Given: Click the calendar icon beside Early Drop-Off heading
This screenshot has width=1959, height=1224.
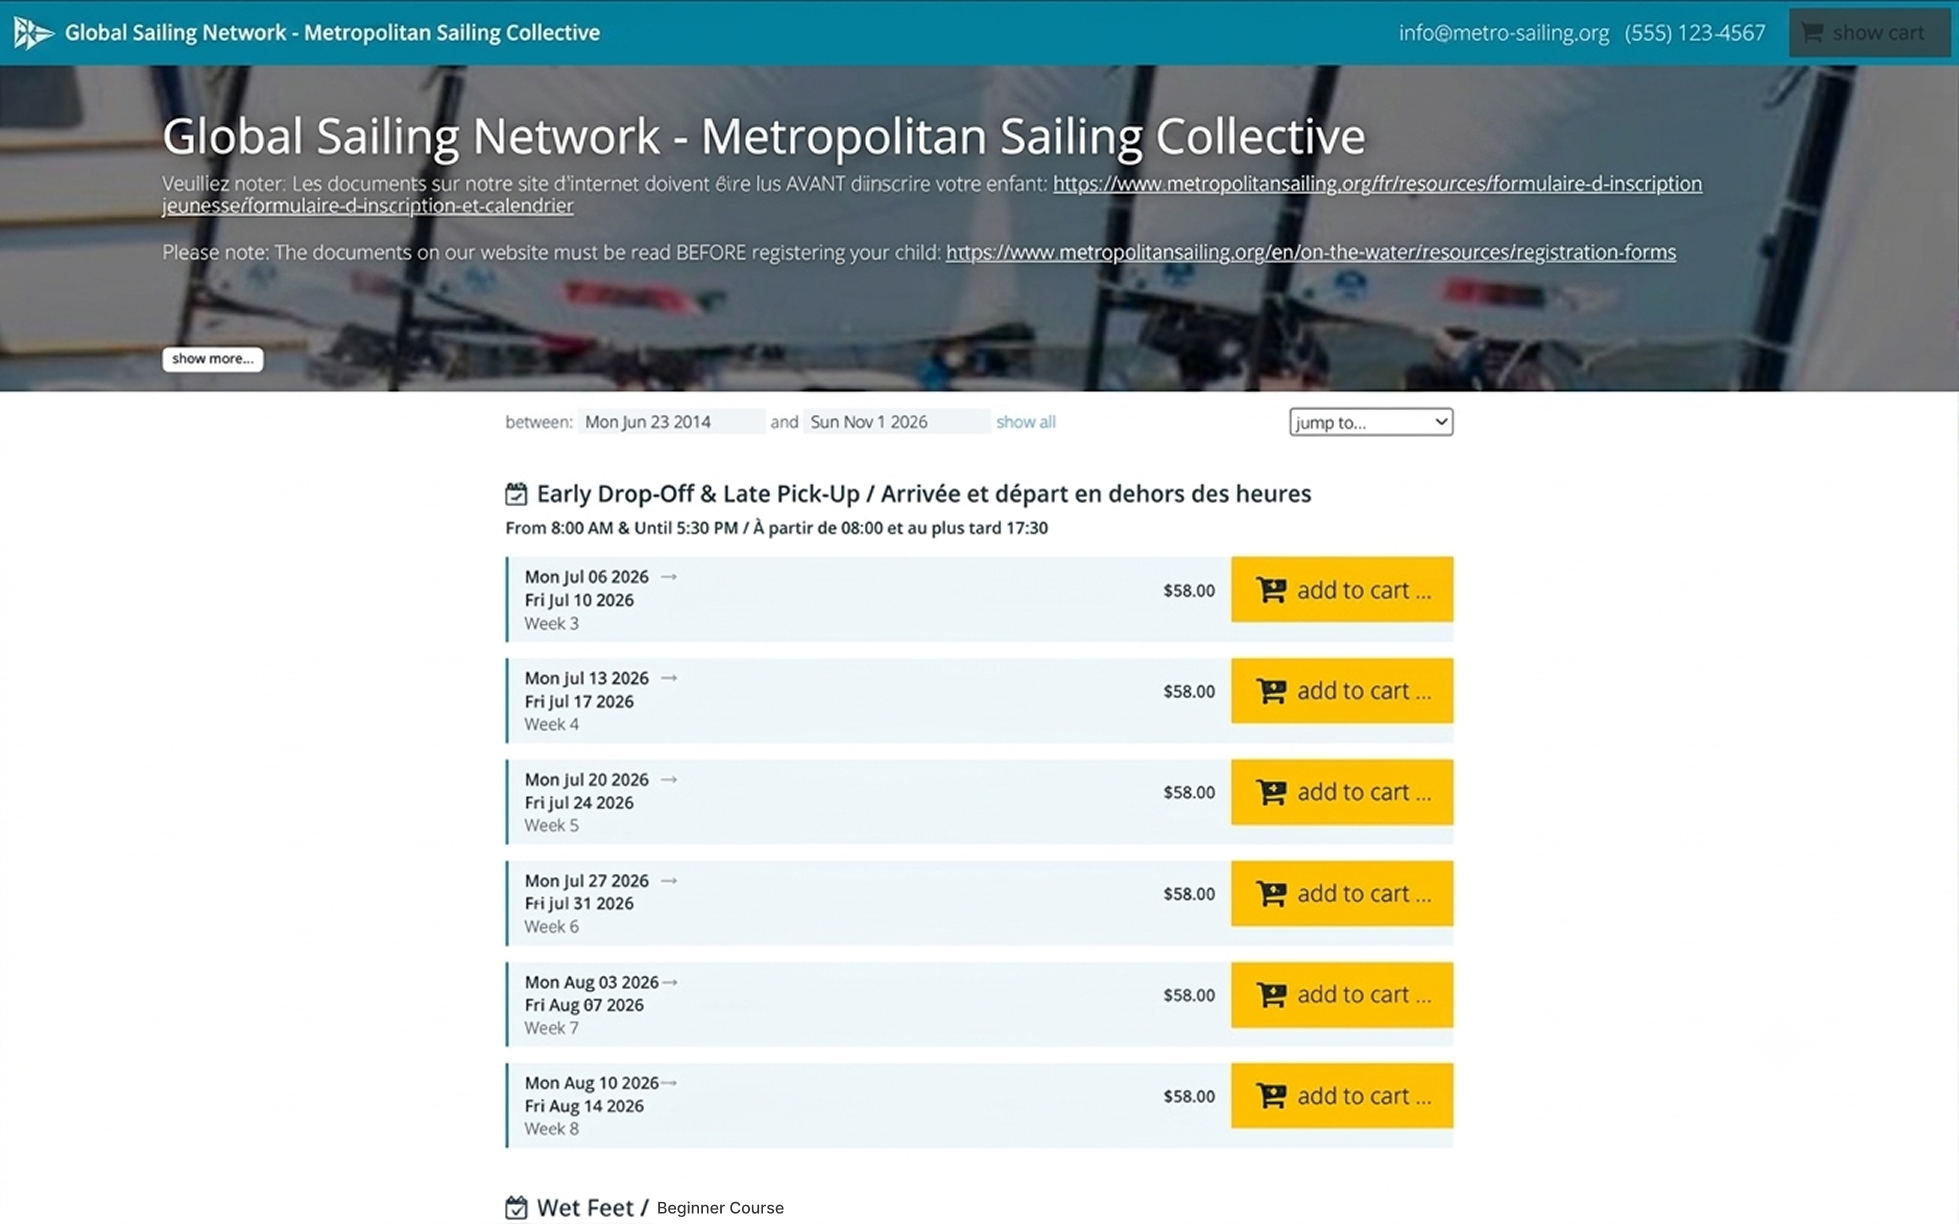Looking at the screenshot, I should [516, 493].
